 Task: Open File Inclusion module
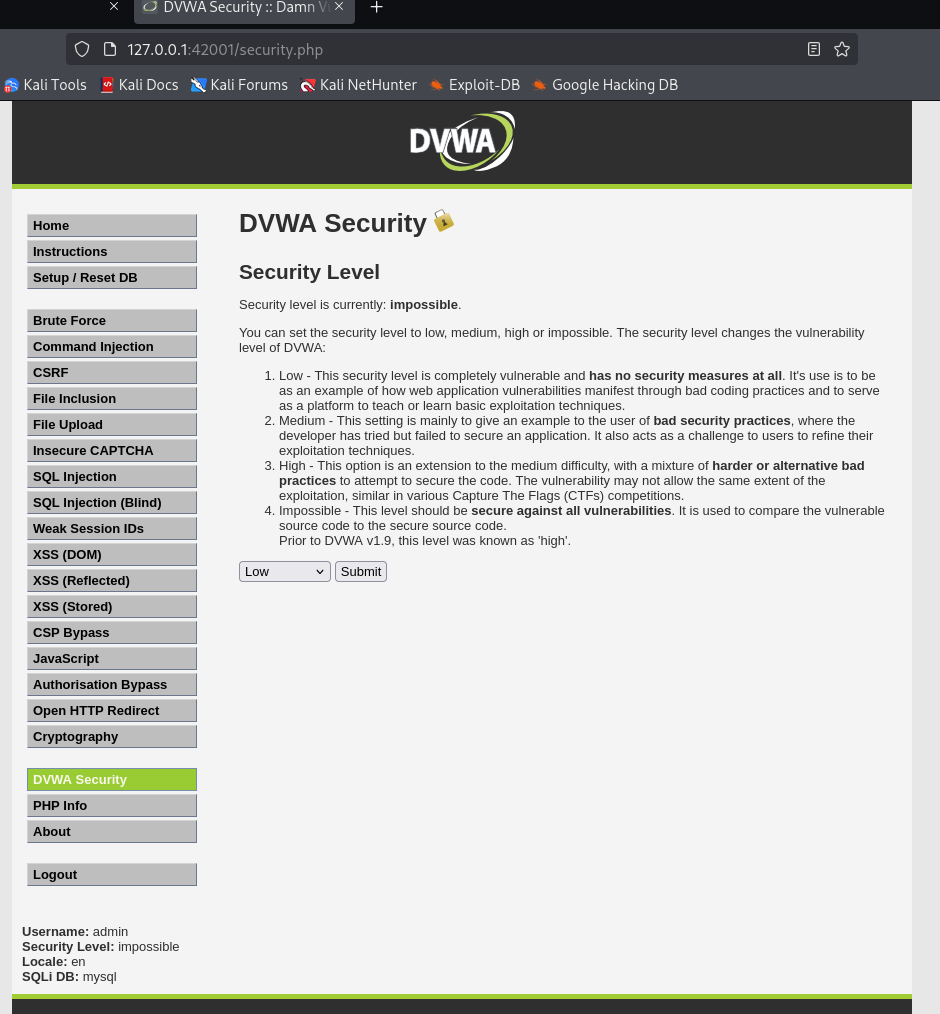point(112,398)
